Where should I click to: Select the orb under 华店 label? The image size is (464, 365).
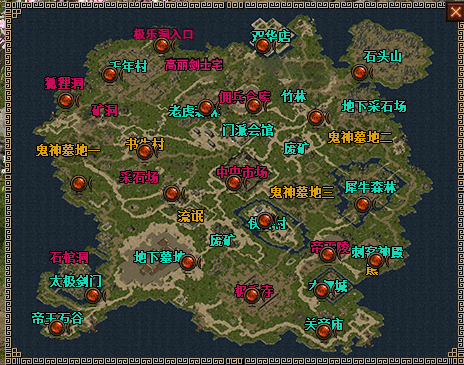[263, 45]
